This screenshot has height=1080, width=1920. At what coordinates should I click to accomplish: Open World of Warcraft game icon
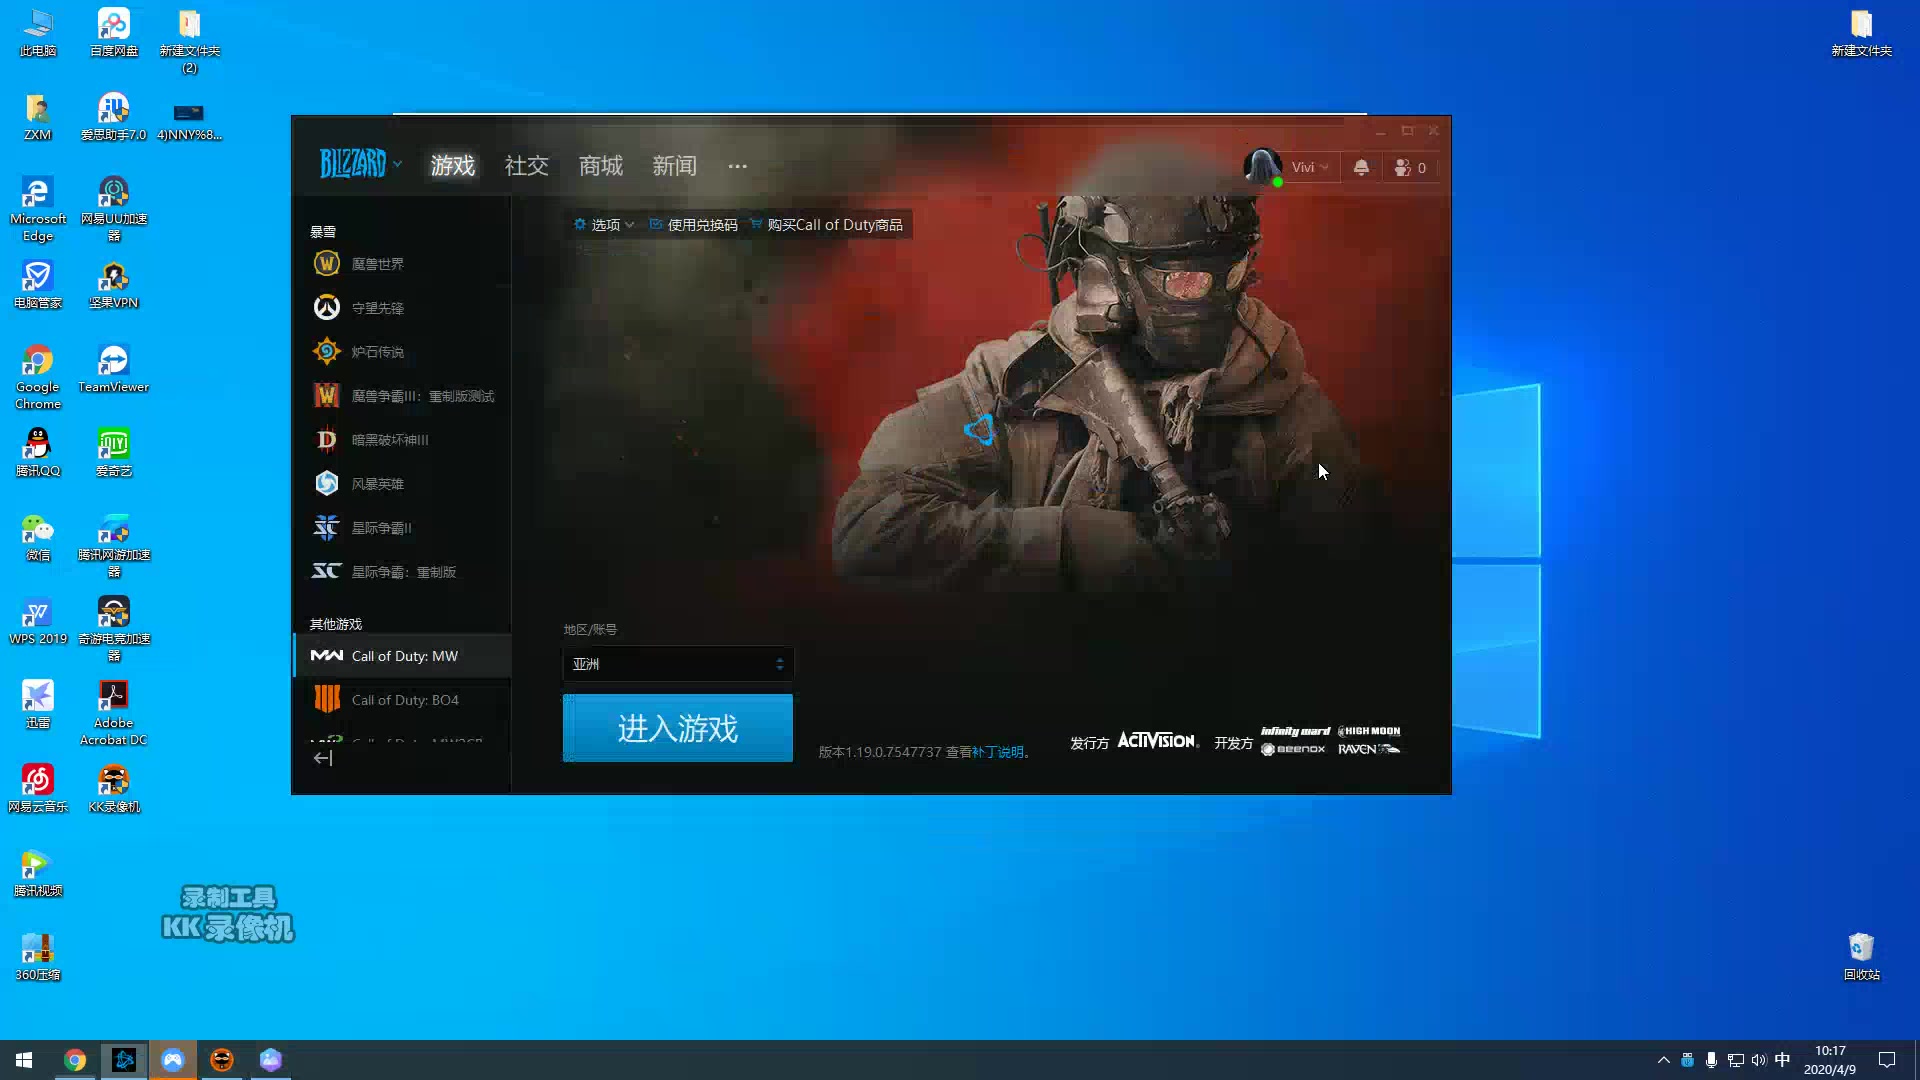click(327, 264)
